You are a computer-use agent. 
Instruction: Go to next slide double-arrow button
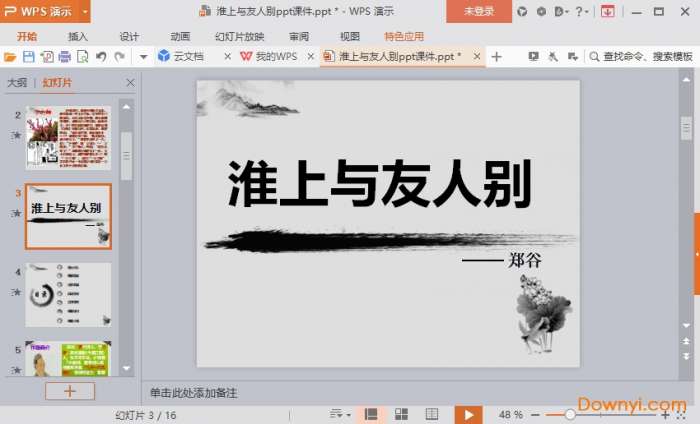(x=686, y=356)
